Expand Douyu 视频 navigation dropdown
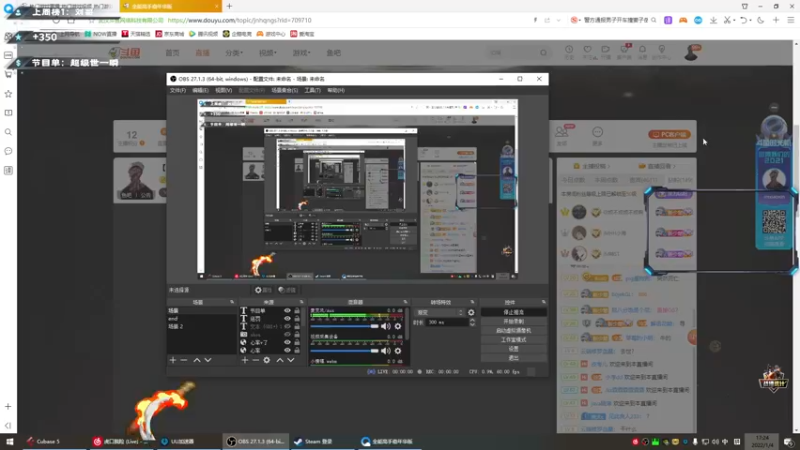The height and width of the screenshot is (450, 800). coord(268,53)
